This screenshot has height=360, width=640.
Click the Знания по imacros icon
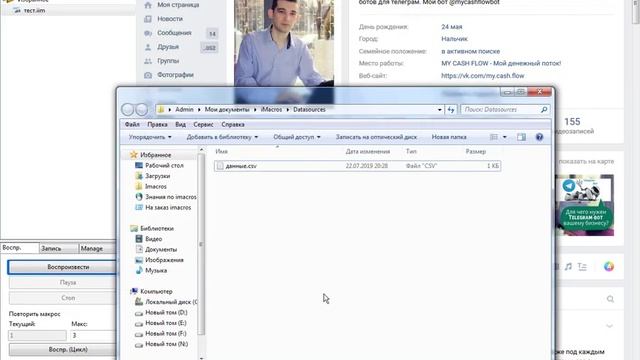pyautogui.click(x=139, y=197)
